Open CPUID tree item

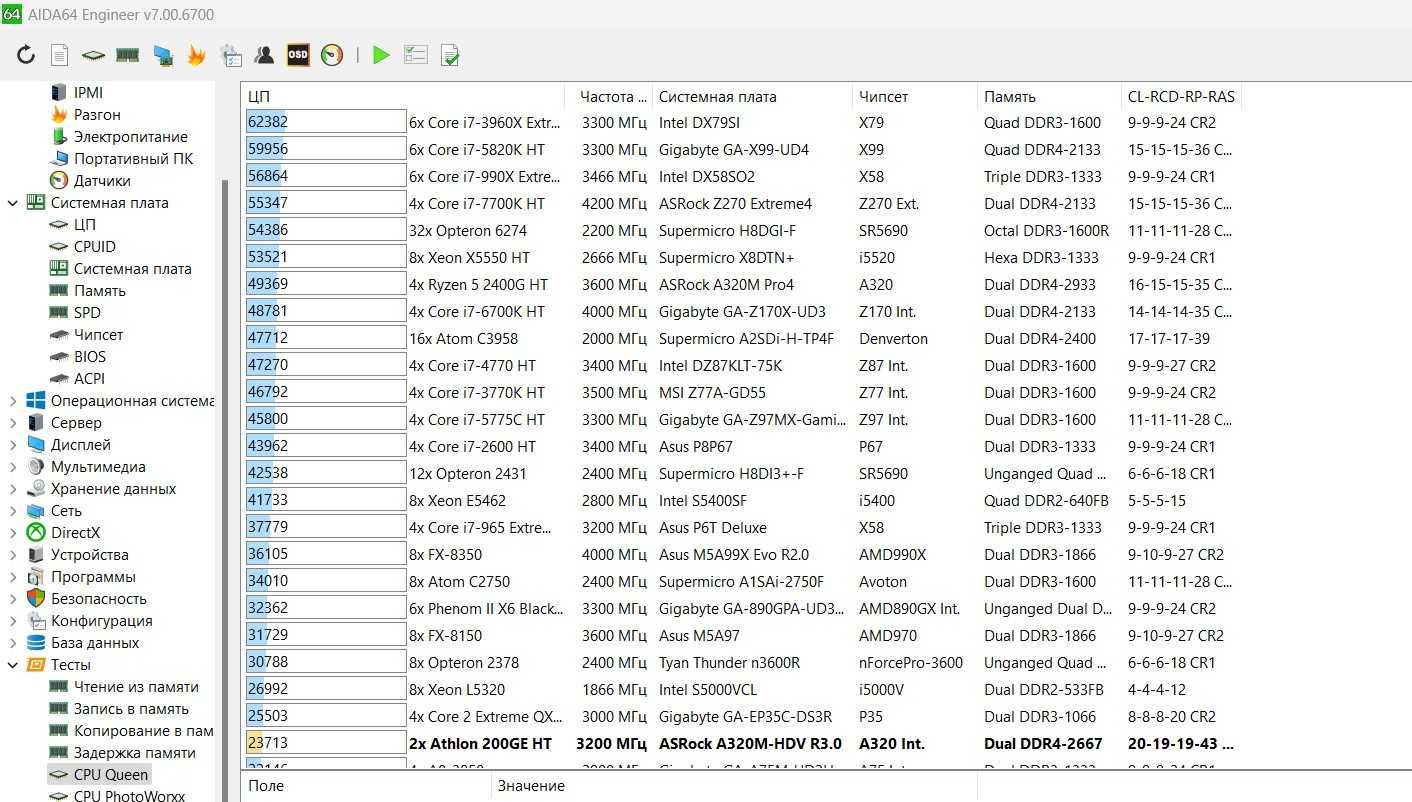[95, 246]
